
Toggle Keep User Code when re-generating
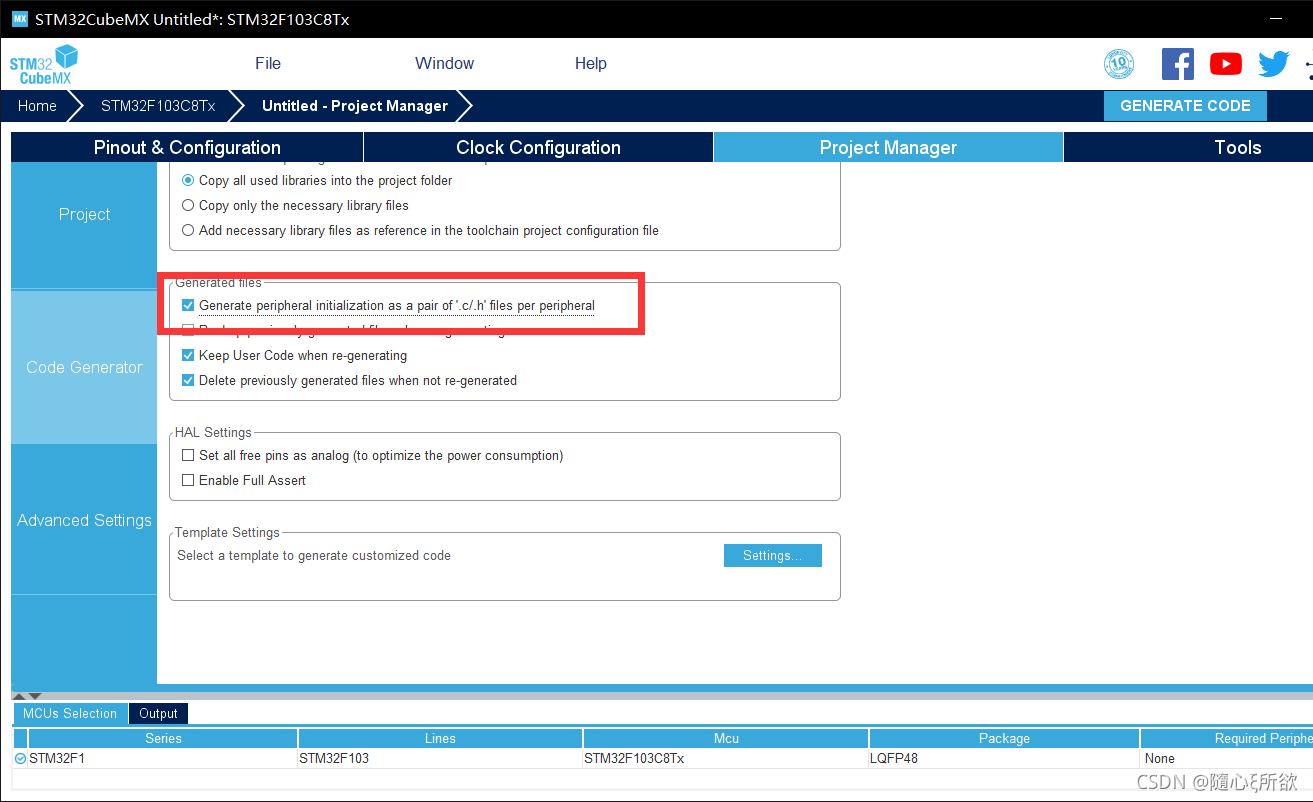[x=188, y=355]
